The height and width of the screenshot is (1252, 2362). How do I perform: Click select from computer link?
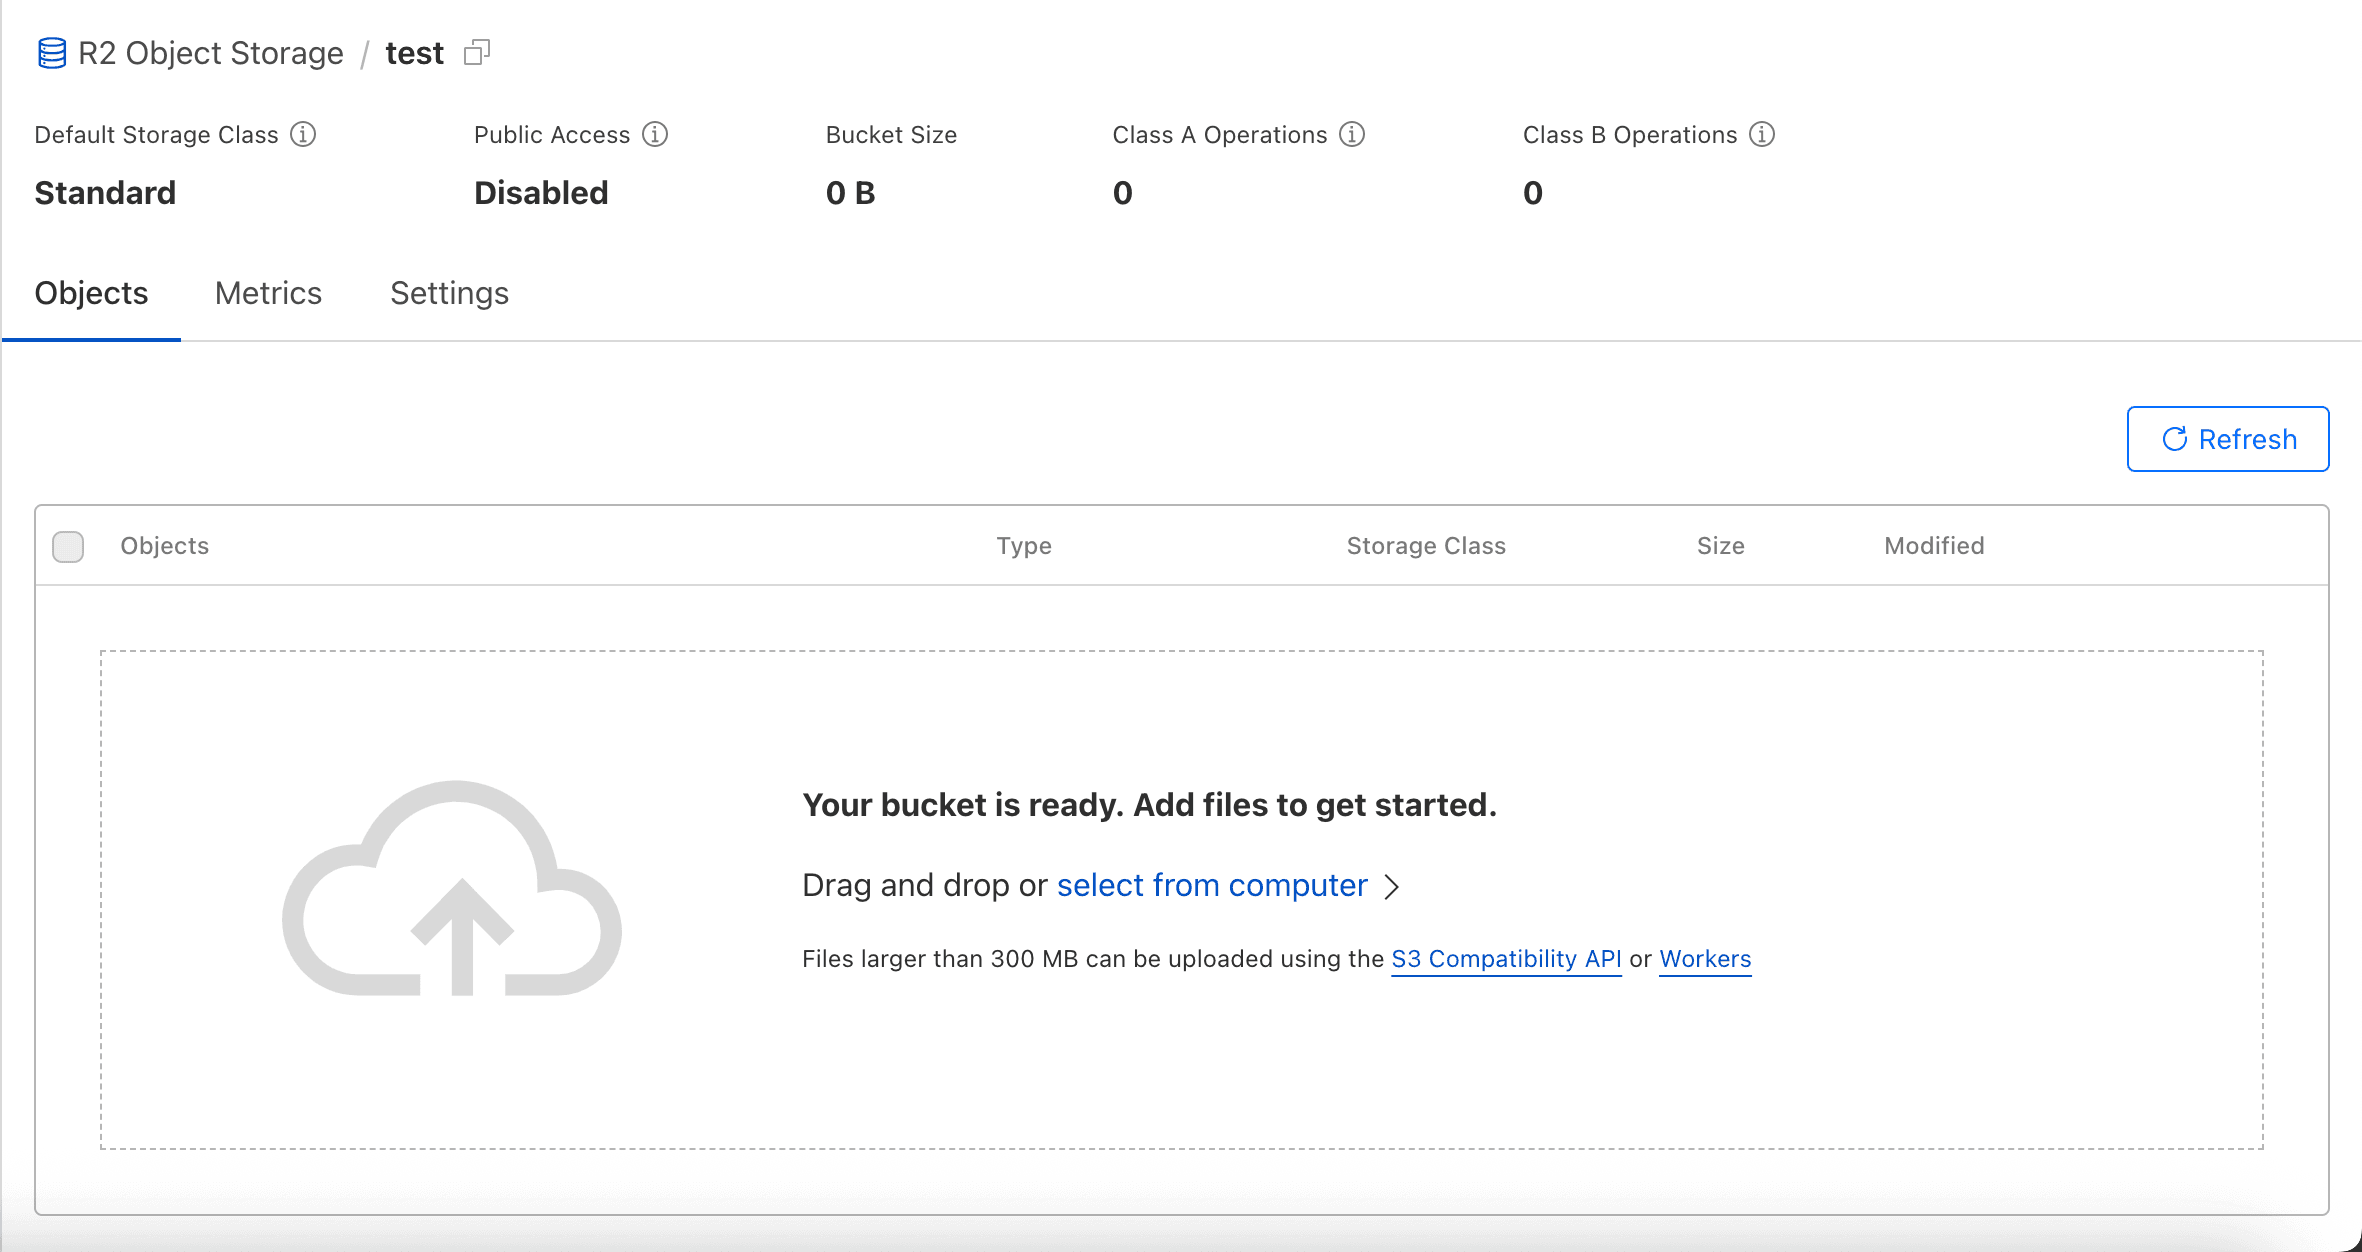[1212, 885]
